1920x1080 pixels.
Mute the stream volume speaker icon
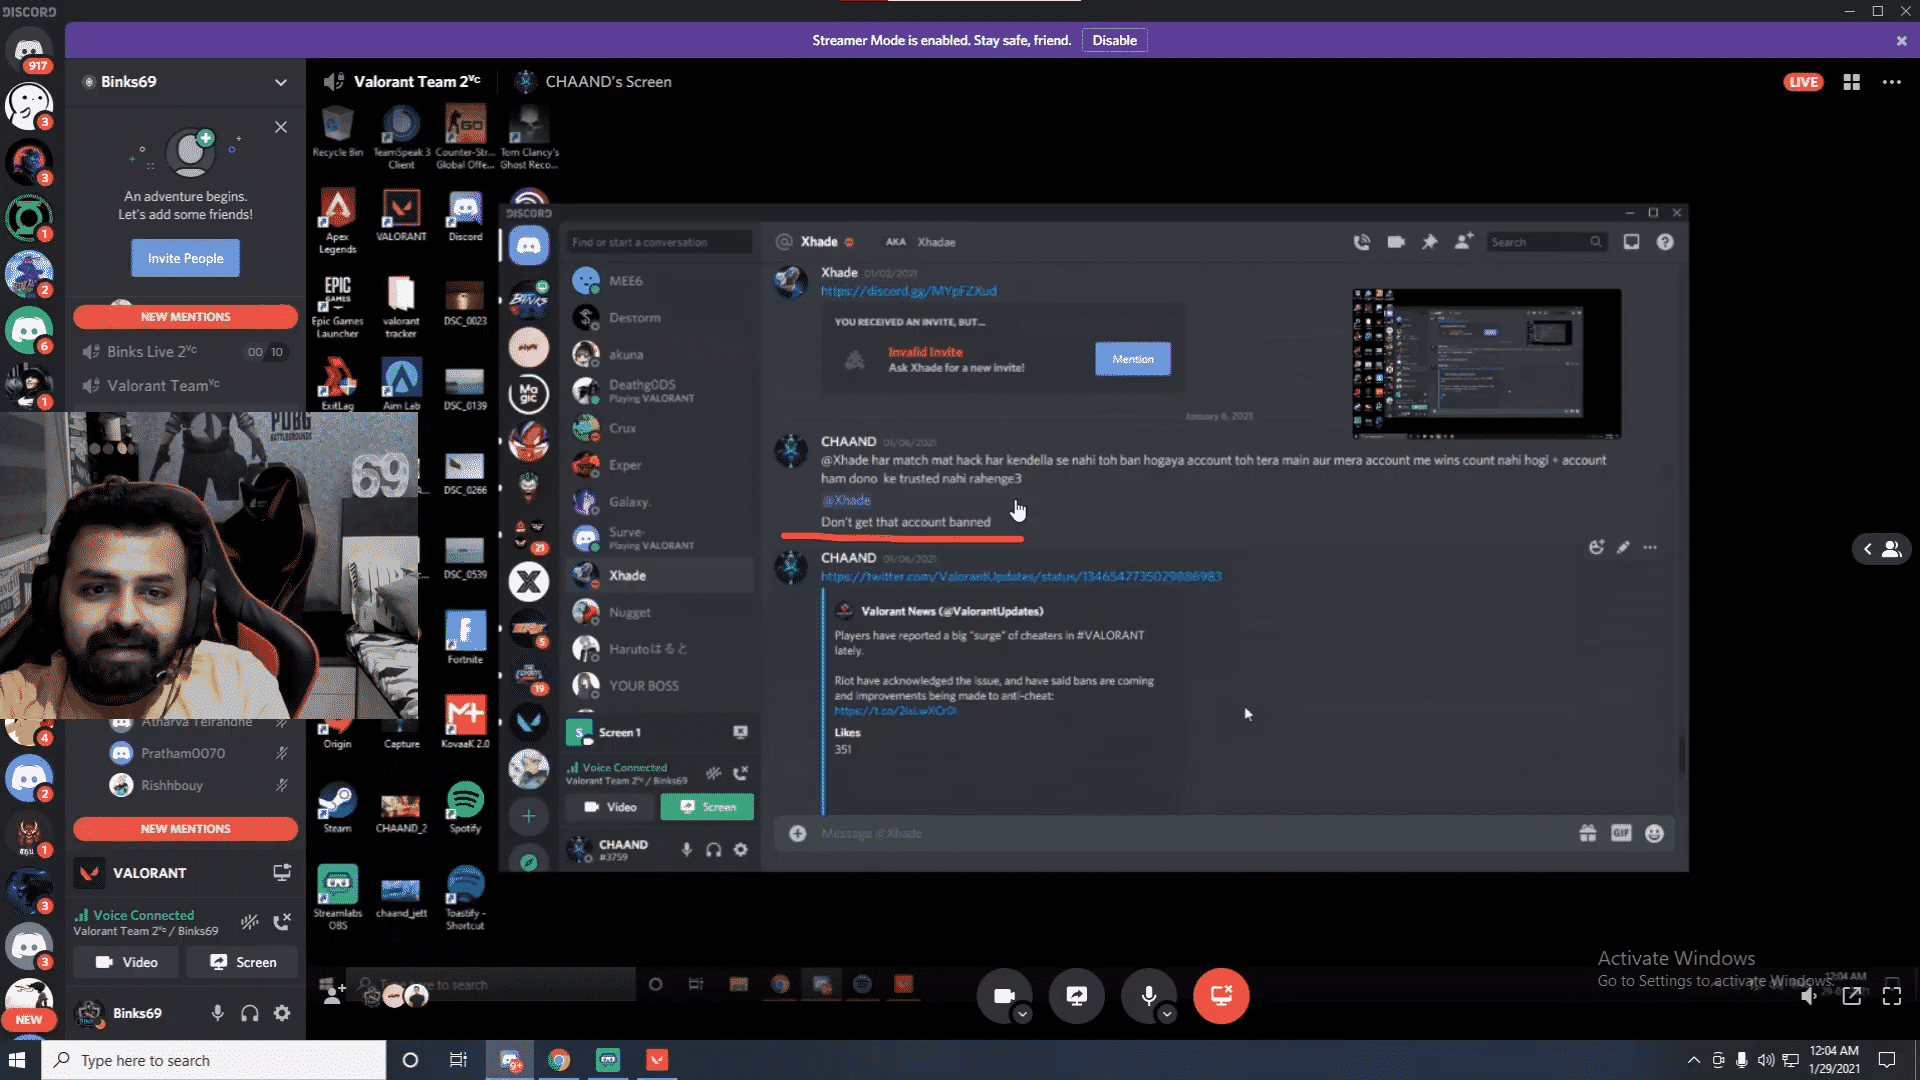click(1808, 996)
